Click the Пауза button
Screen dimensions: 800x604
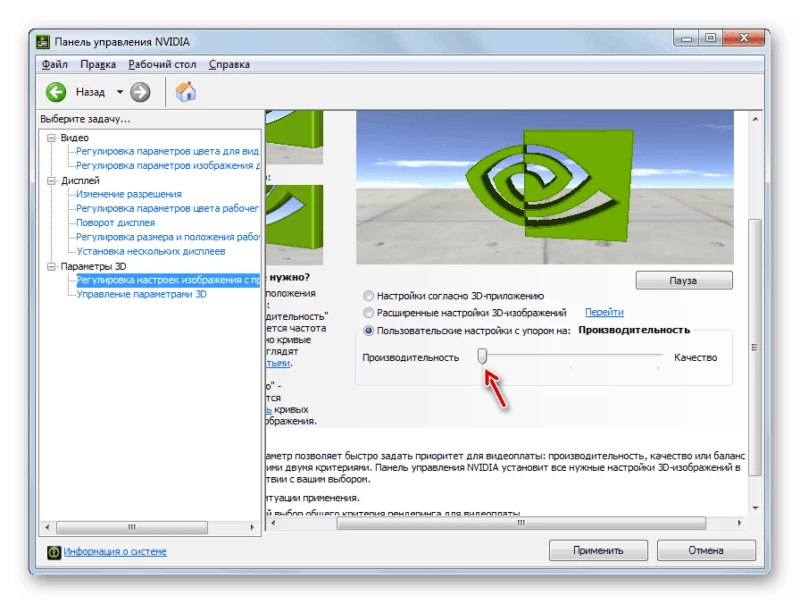coord(684,280)
